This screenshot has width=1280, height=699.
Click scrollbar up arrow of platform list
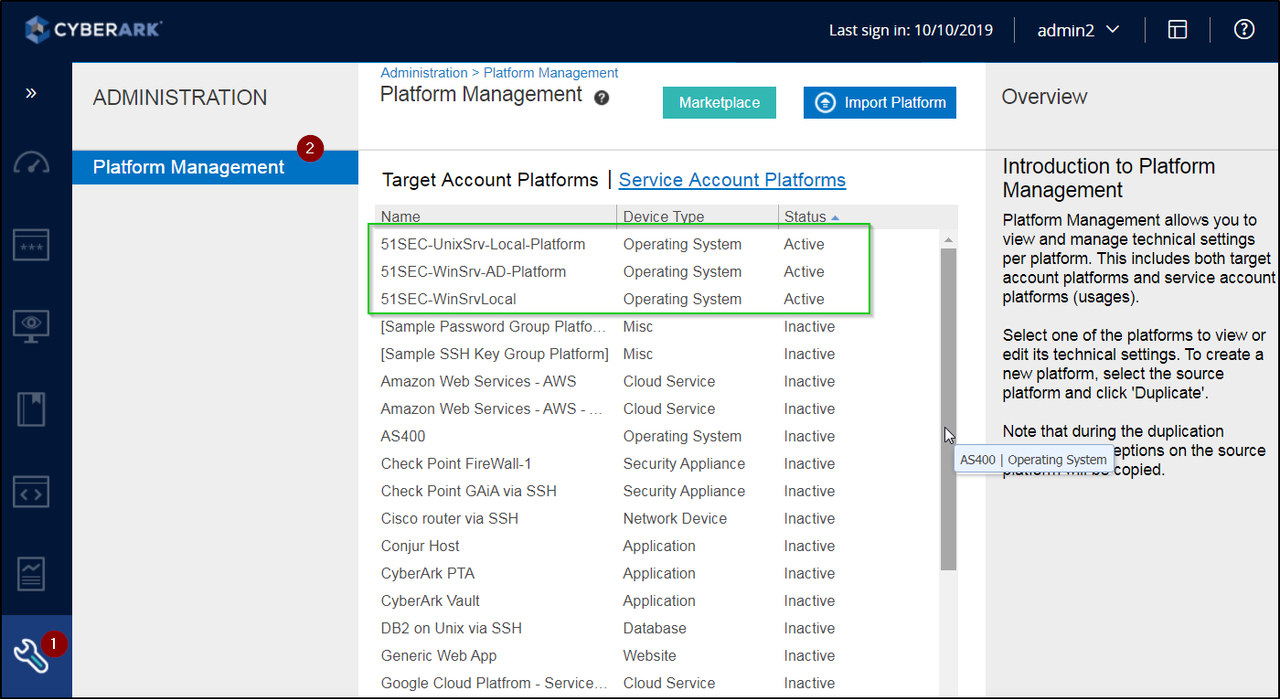[948, 240]
